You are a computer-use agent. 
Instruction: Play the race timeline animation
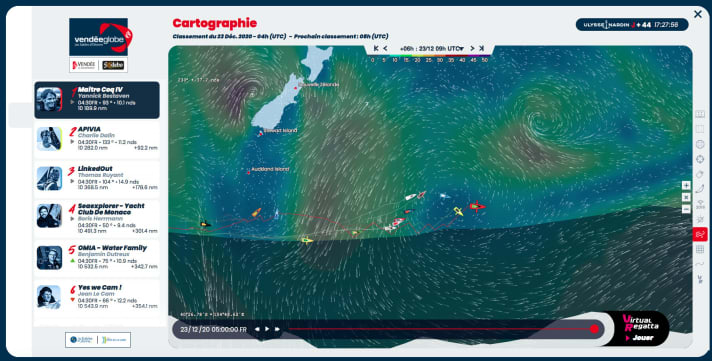pos(267,329)
